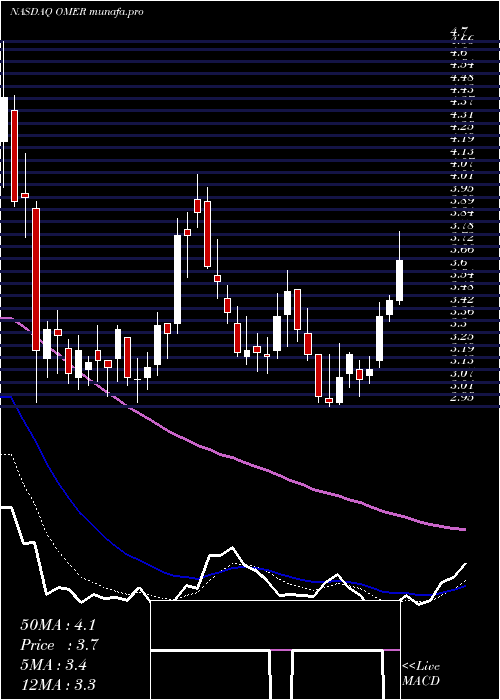Click the <<Live MACD label
This screenshot has height=700, width=500.
(421, 674)
